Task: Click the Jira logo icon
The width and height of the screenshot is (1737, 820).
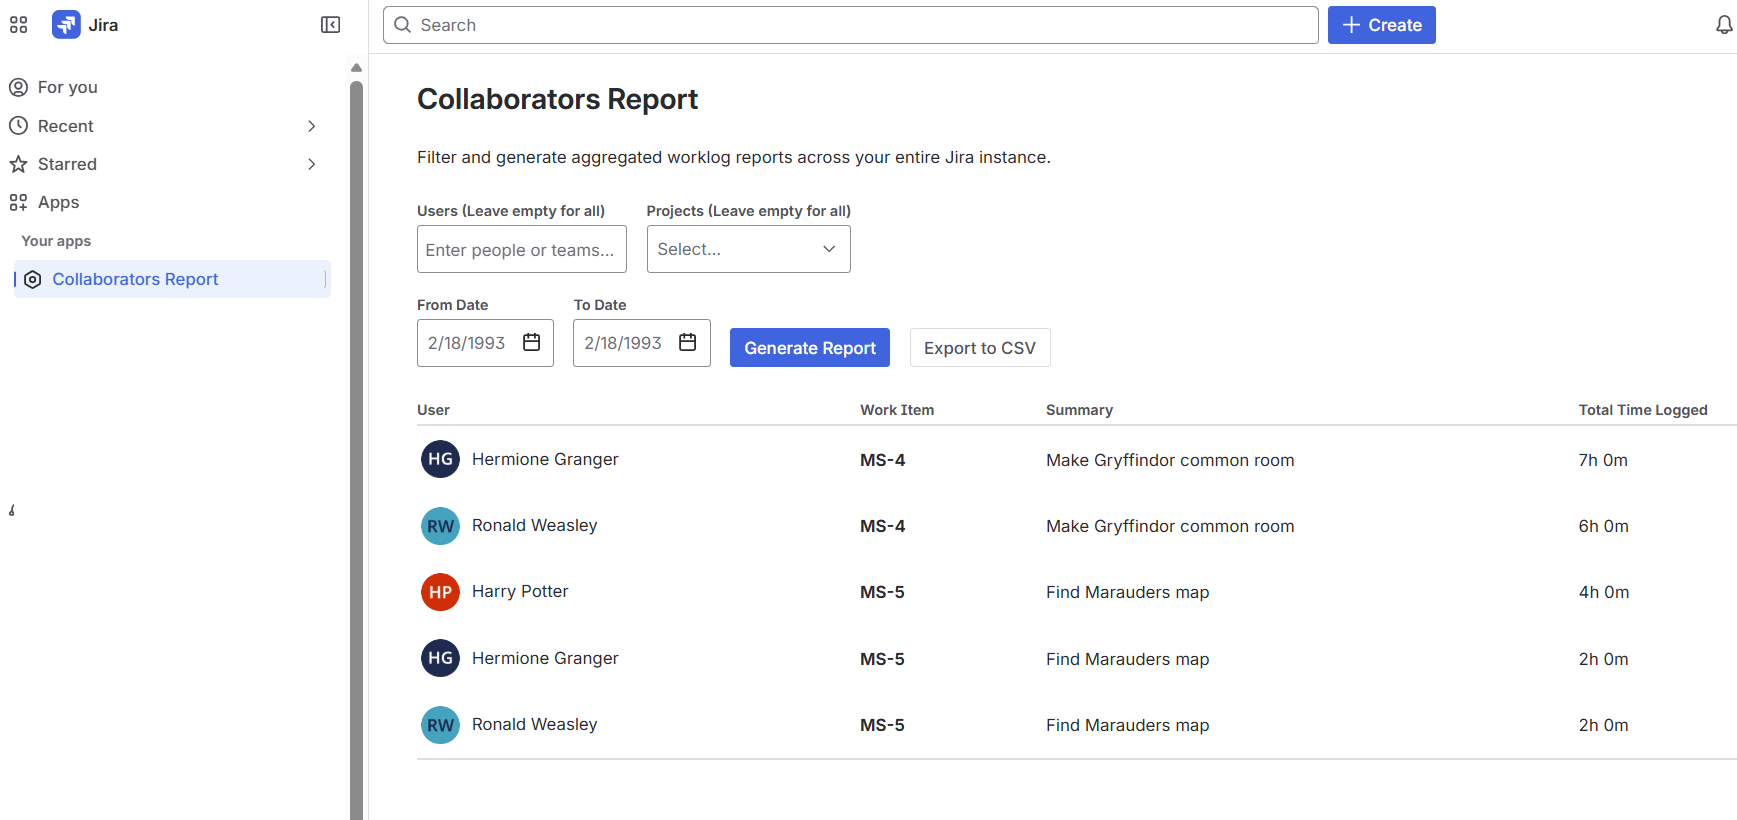Action: point(66,25)
